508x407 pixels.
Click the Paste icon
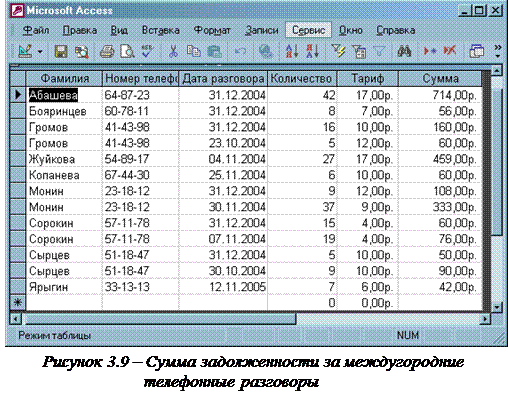click(214, 52)
